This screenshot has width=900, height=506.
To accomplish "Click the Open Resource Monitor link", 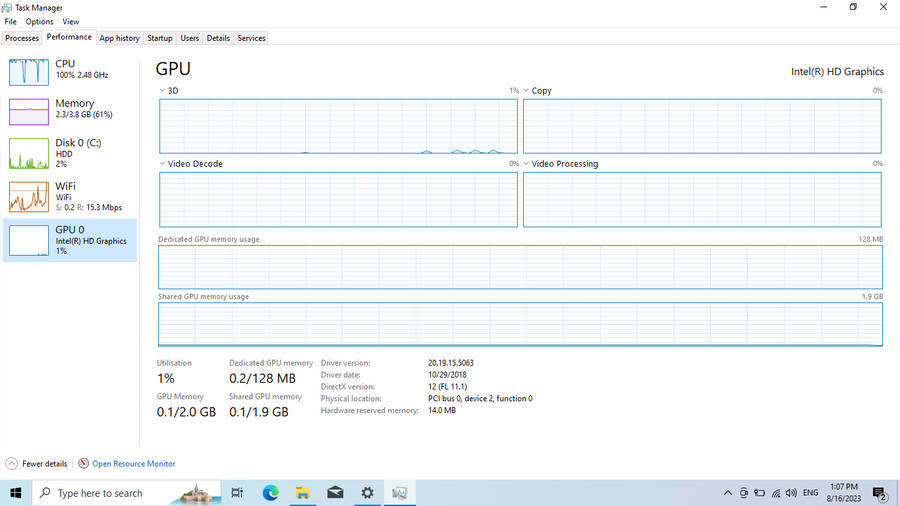I will (x=134, y=464).
